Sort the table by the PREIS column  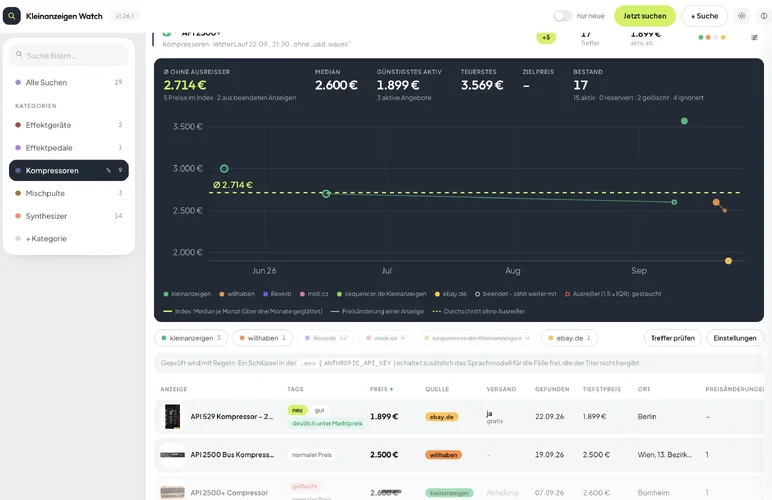pos(382,389)
